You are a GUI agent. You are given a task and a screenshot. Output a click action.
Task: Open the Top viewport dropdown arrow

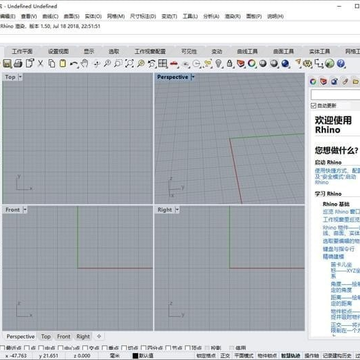coord(20,77)
